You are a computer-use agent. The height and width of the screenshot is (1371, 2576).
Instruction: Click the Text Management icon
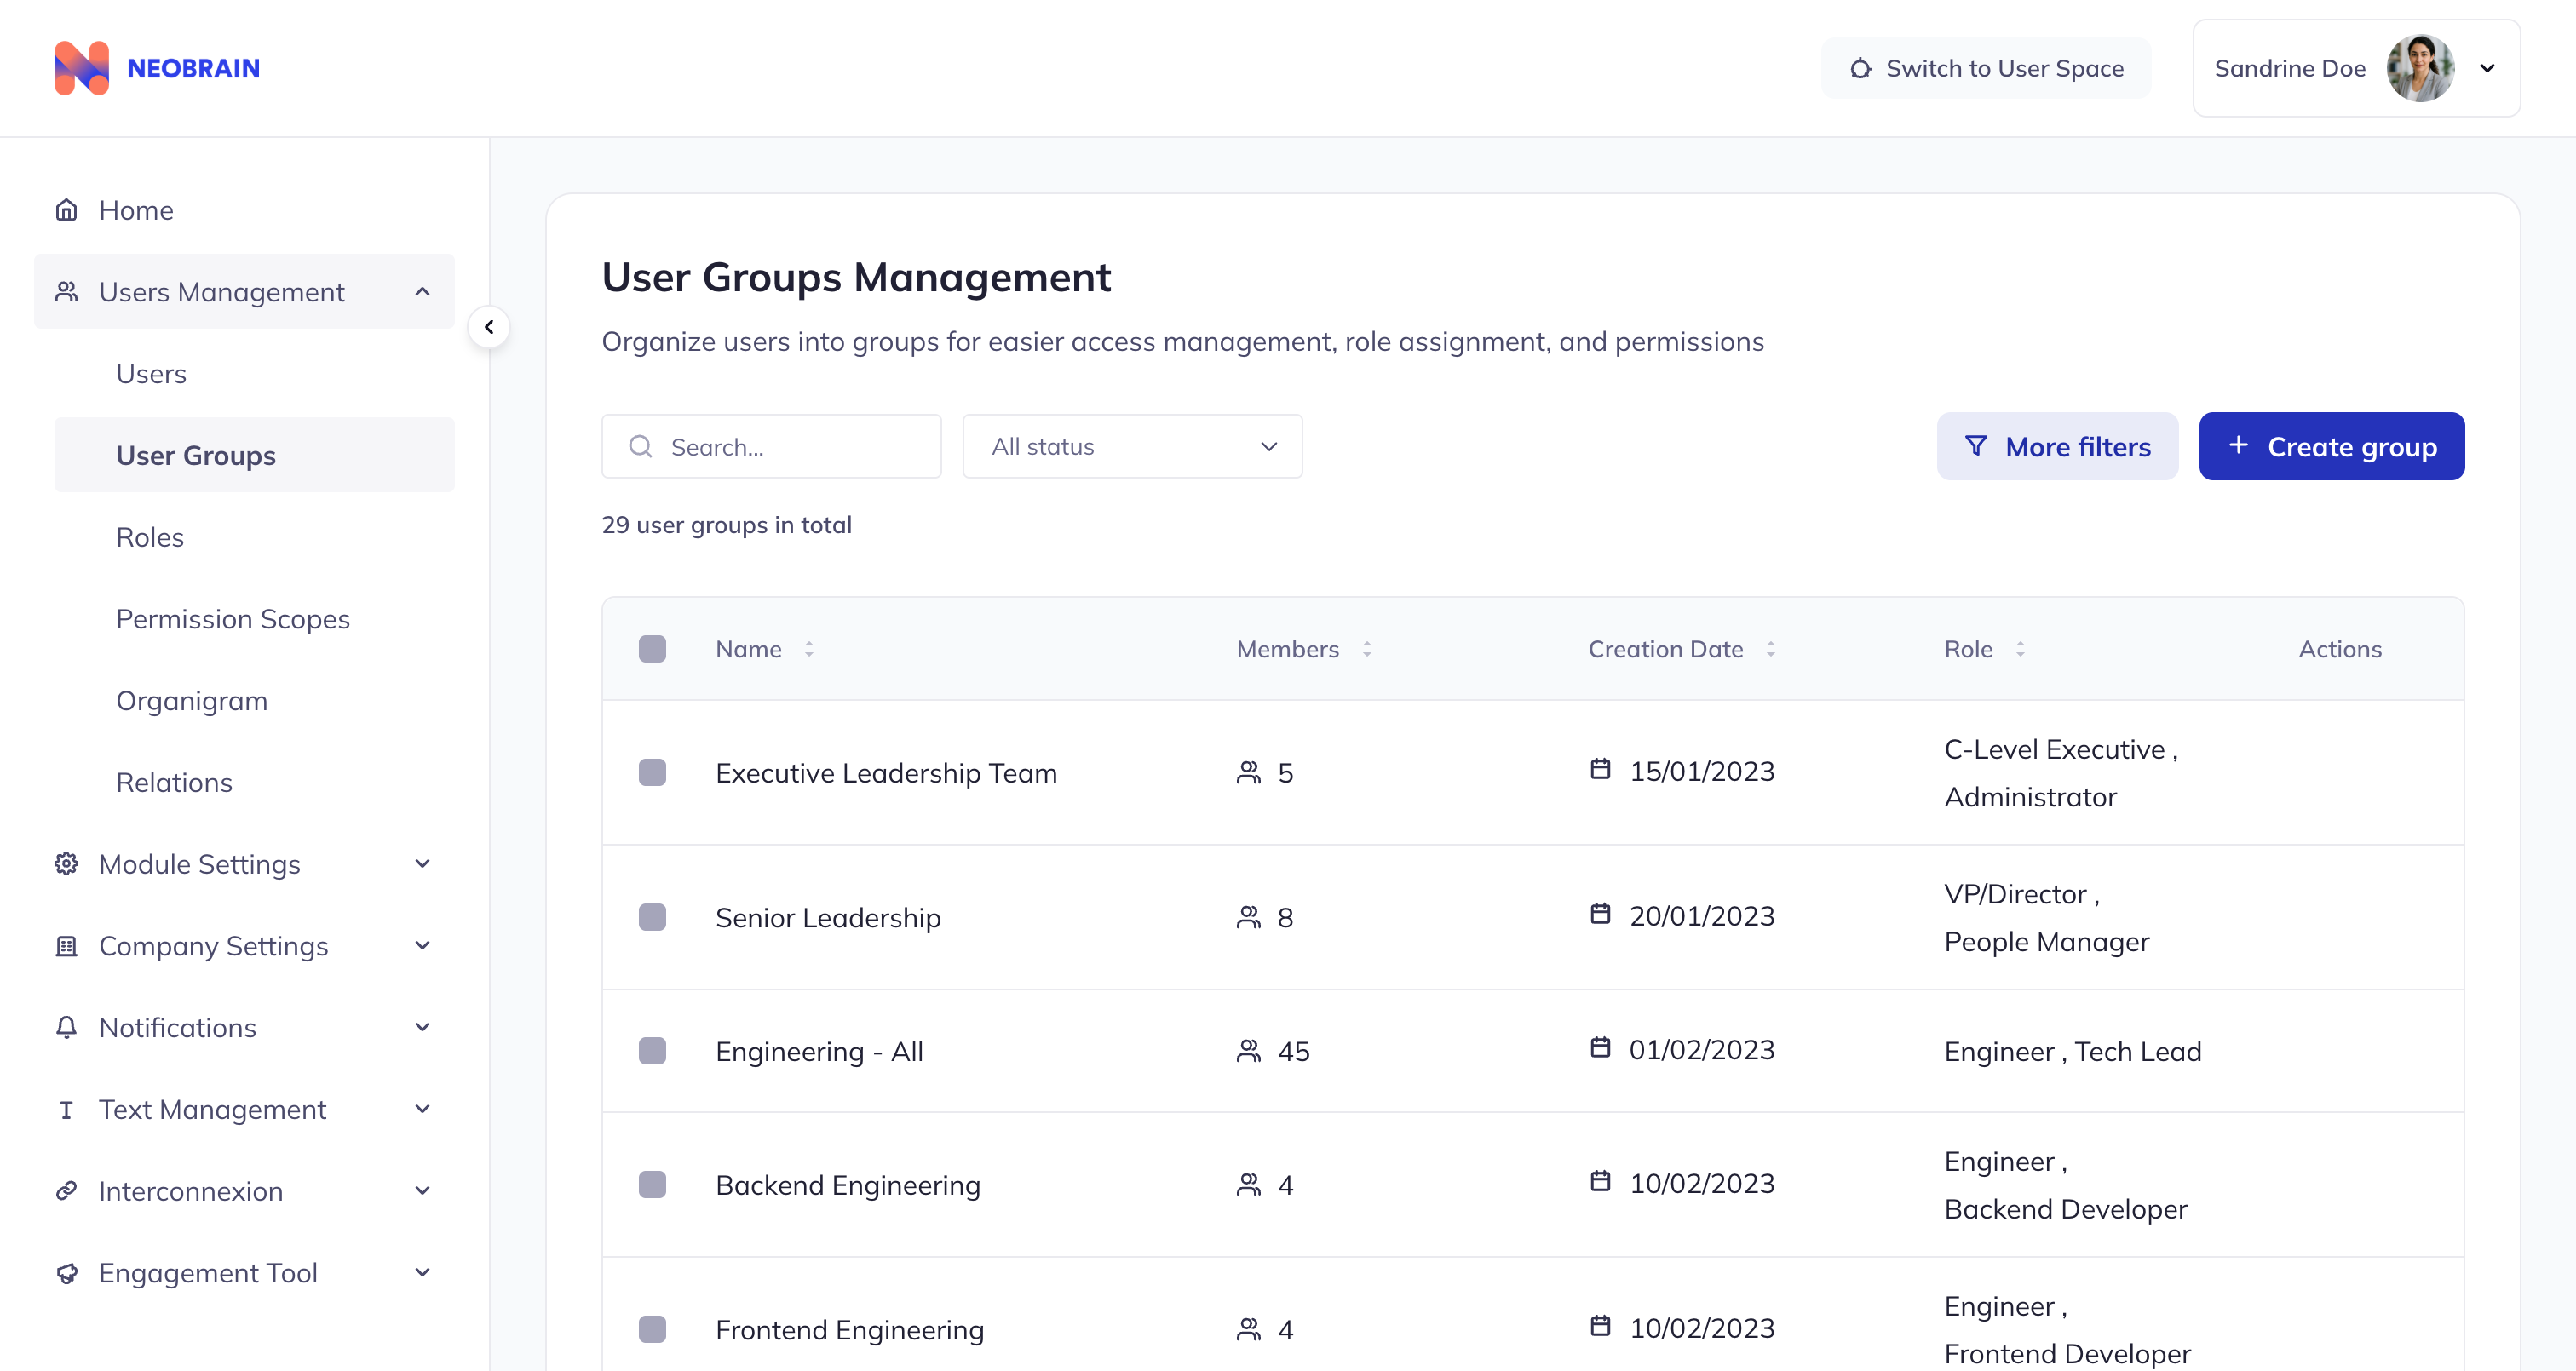click(66, 1109)
